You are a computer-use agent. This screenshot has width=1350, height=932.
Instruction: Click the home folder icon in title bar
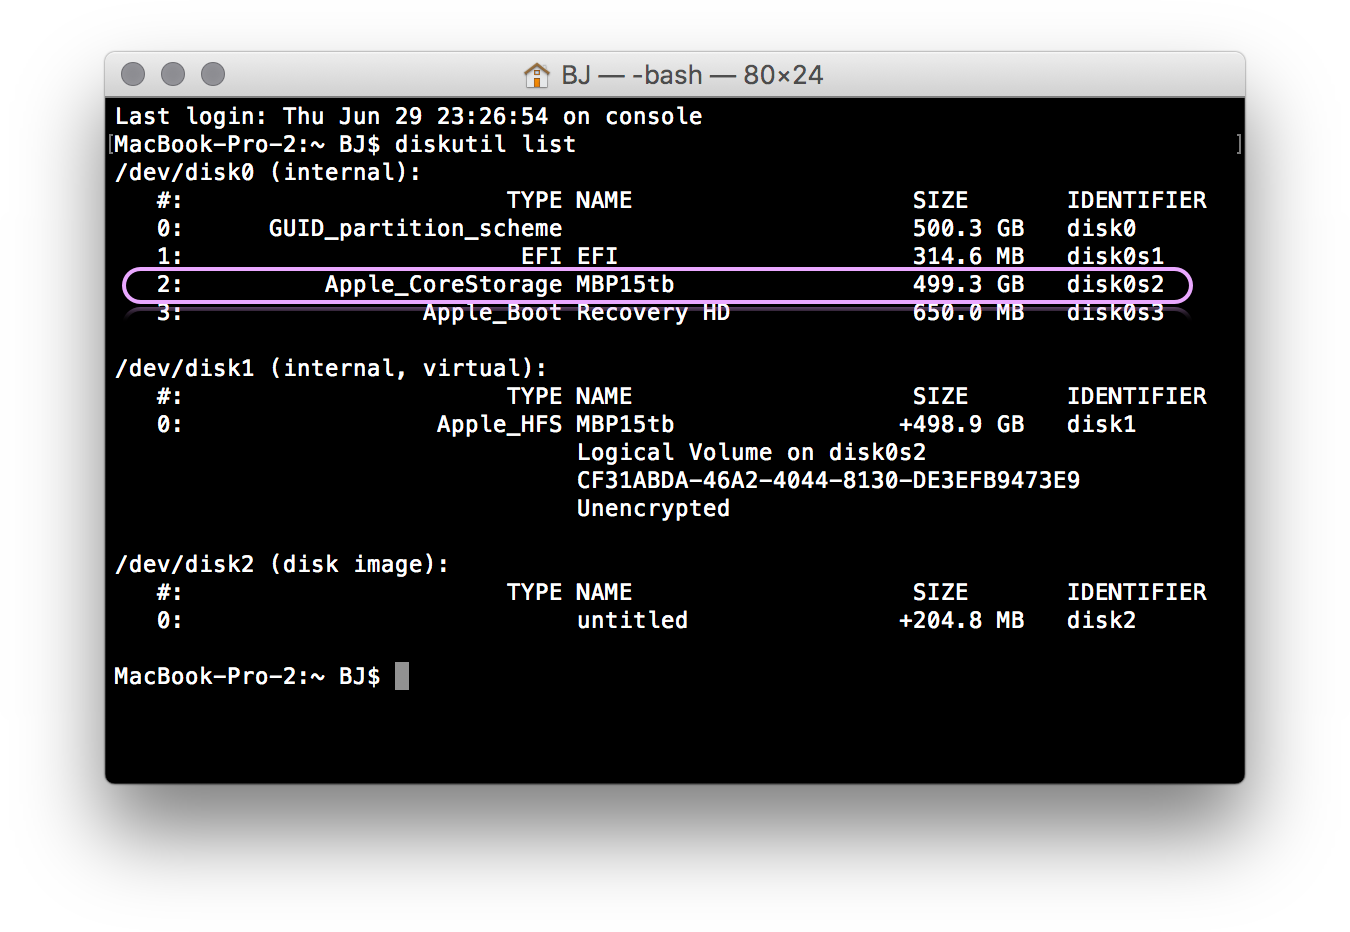pyautogui.click(x=537, y=75)
